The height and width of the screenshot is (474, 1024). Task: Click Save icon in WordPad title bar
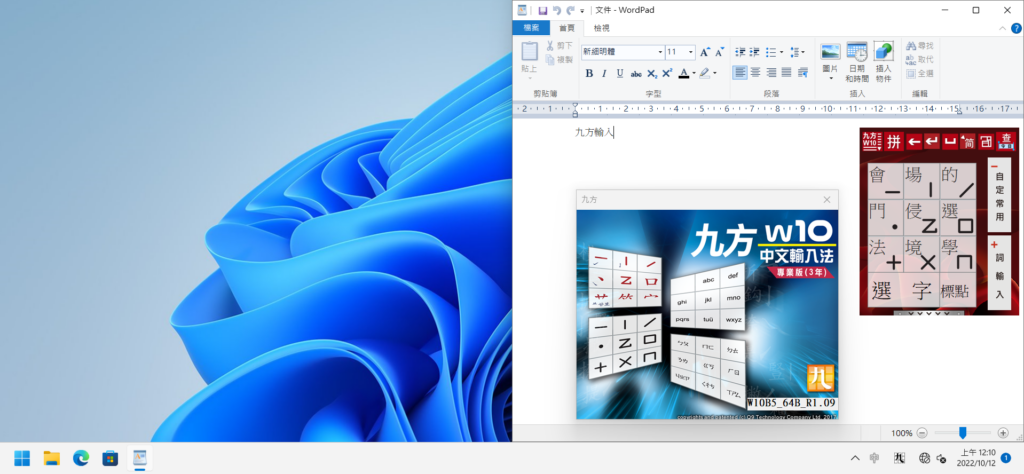542,10
